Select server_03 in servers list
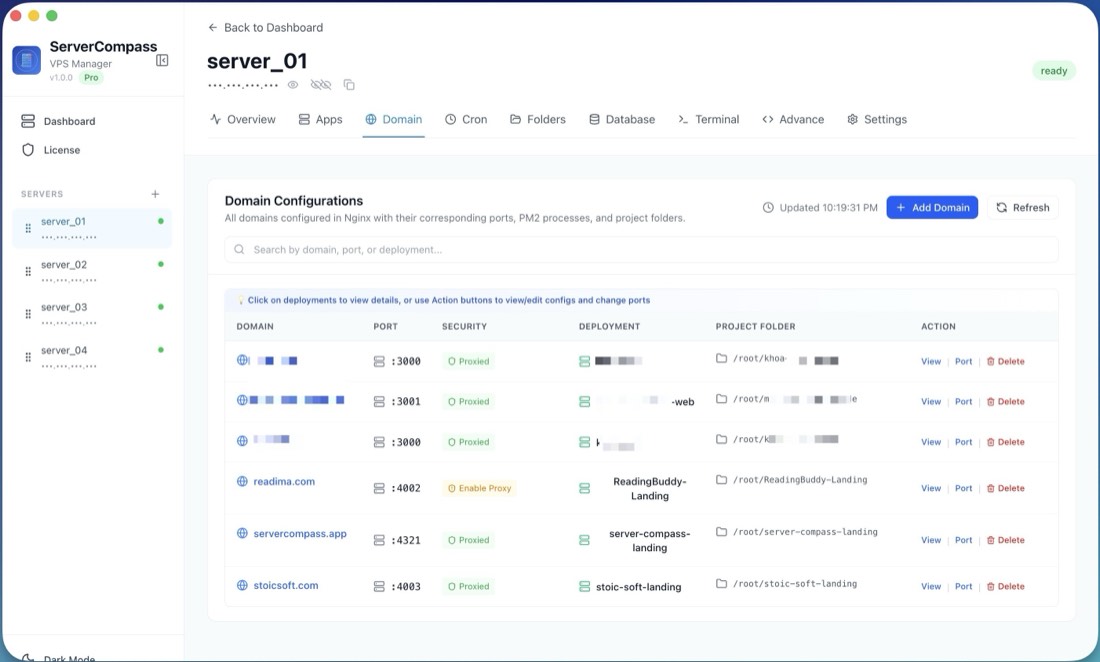This screenshot has height=662, width=1100. (92, 314)
